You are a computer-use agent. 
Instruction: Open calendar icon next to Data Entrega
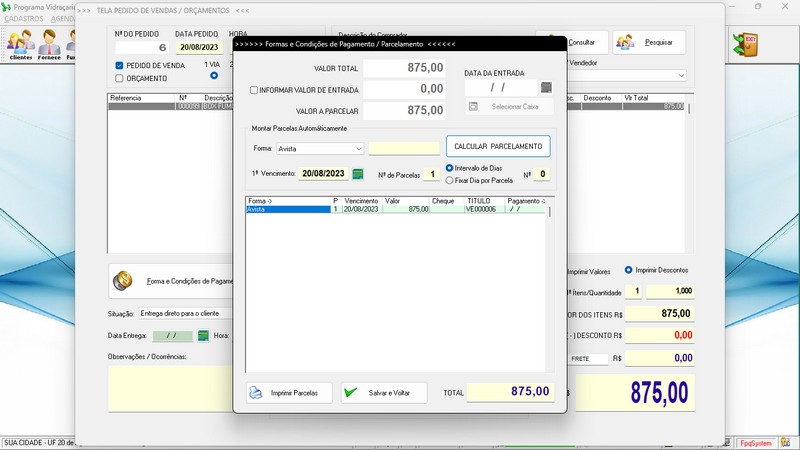tap(203, 336)
